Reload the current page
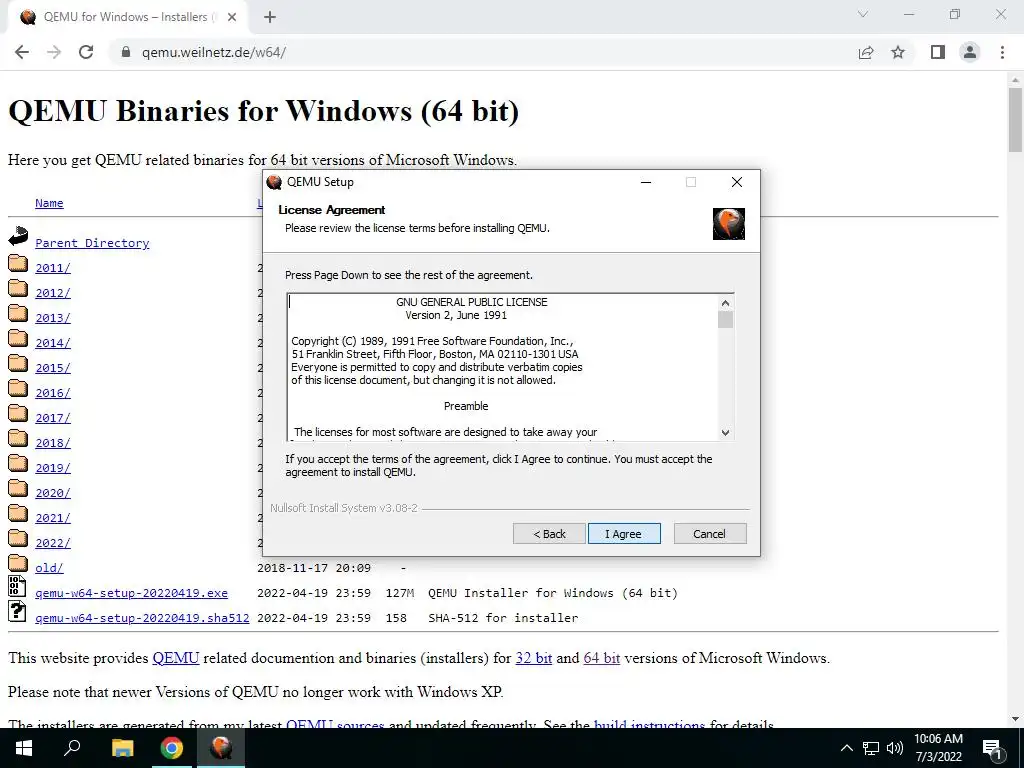1024x768 pixels. (x=86, y=52)
